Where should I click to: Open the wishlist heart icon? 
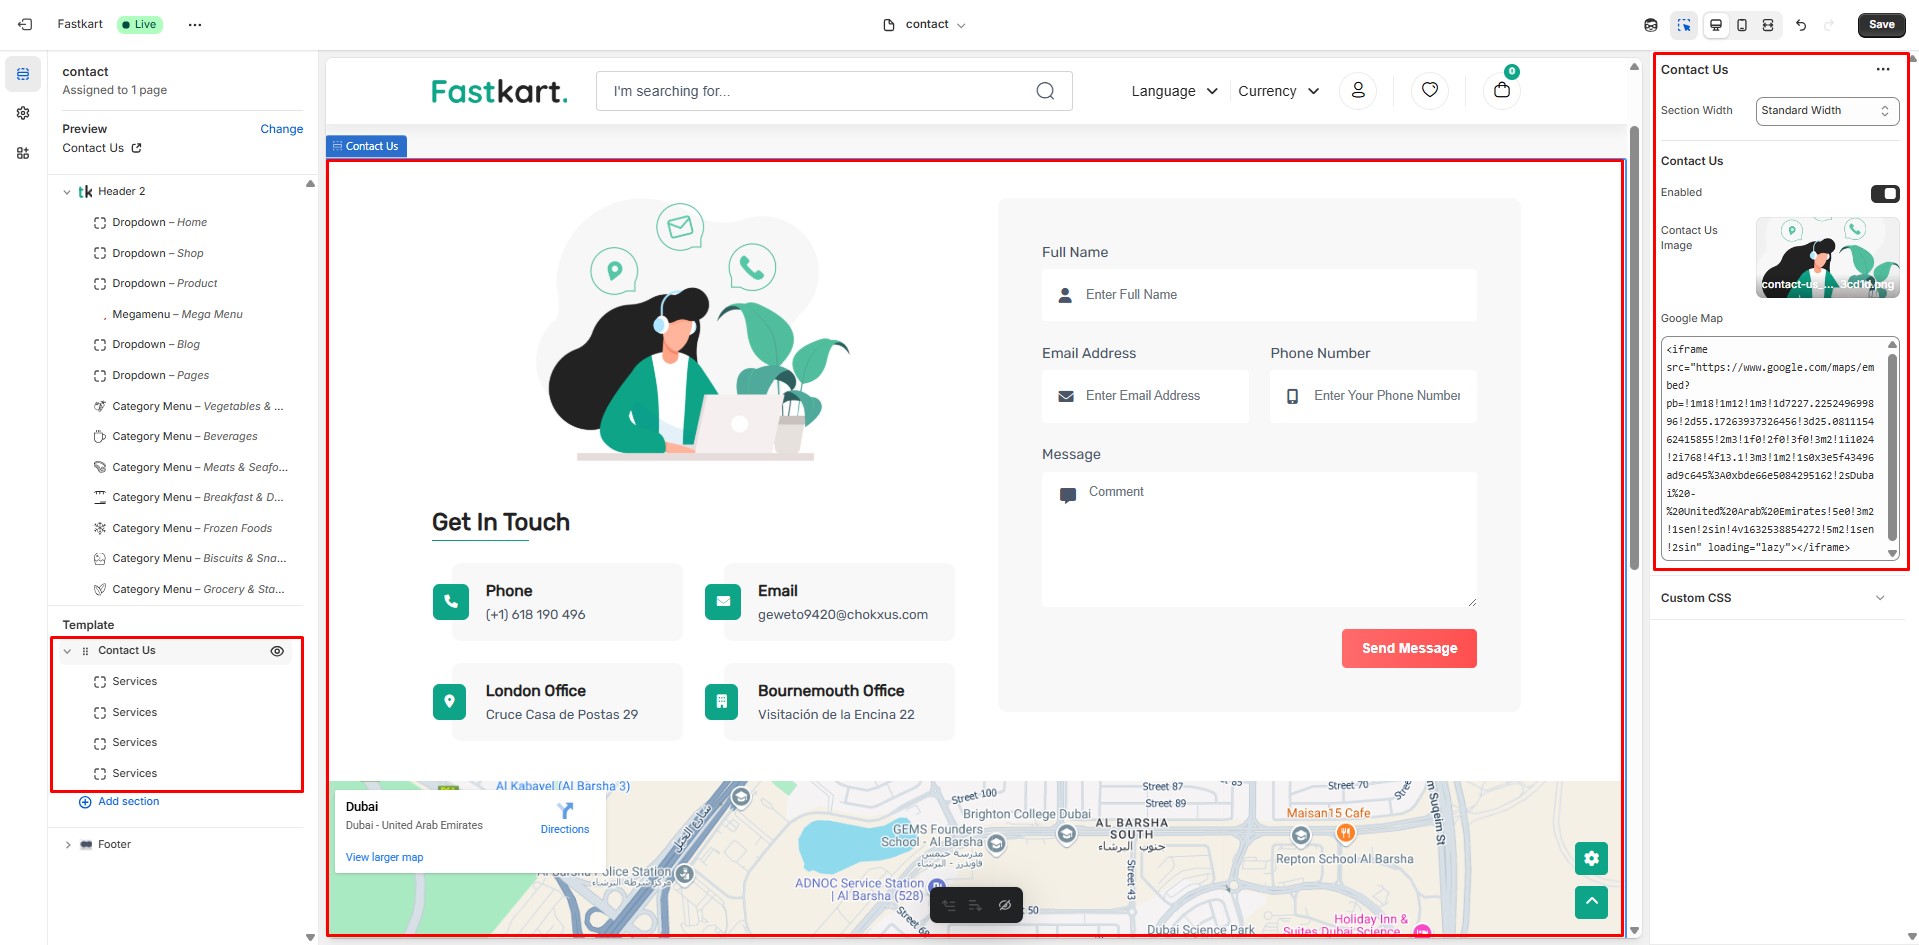tap(1430, 90)
